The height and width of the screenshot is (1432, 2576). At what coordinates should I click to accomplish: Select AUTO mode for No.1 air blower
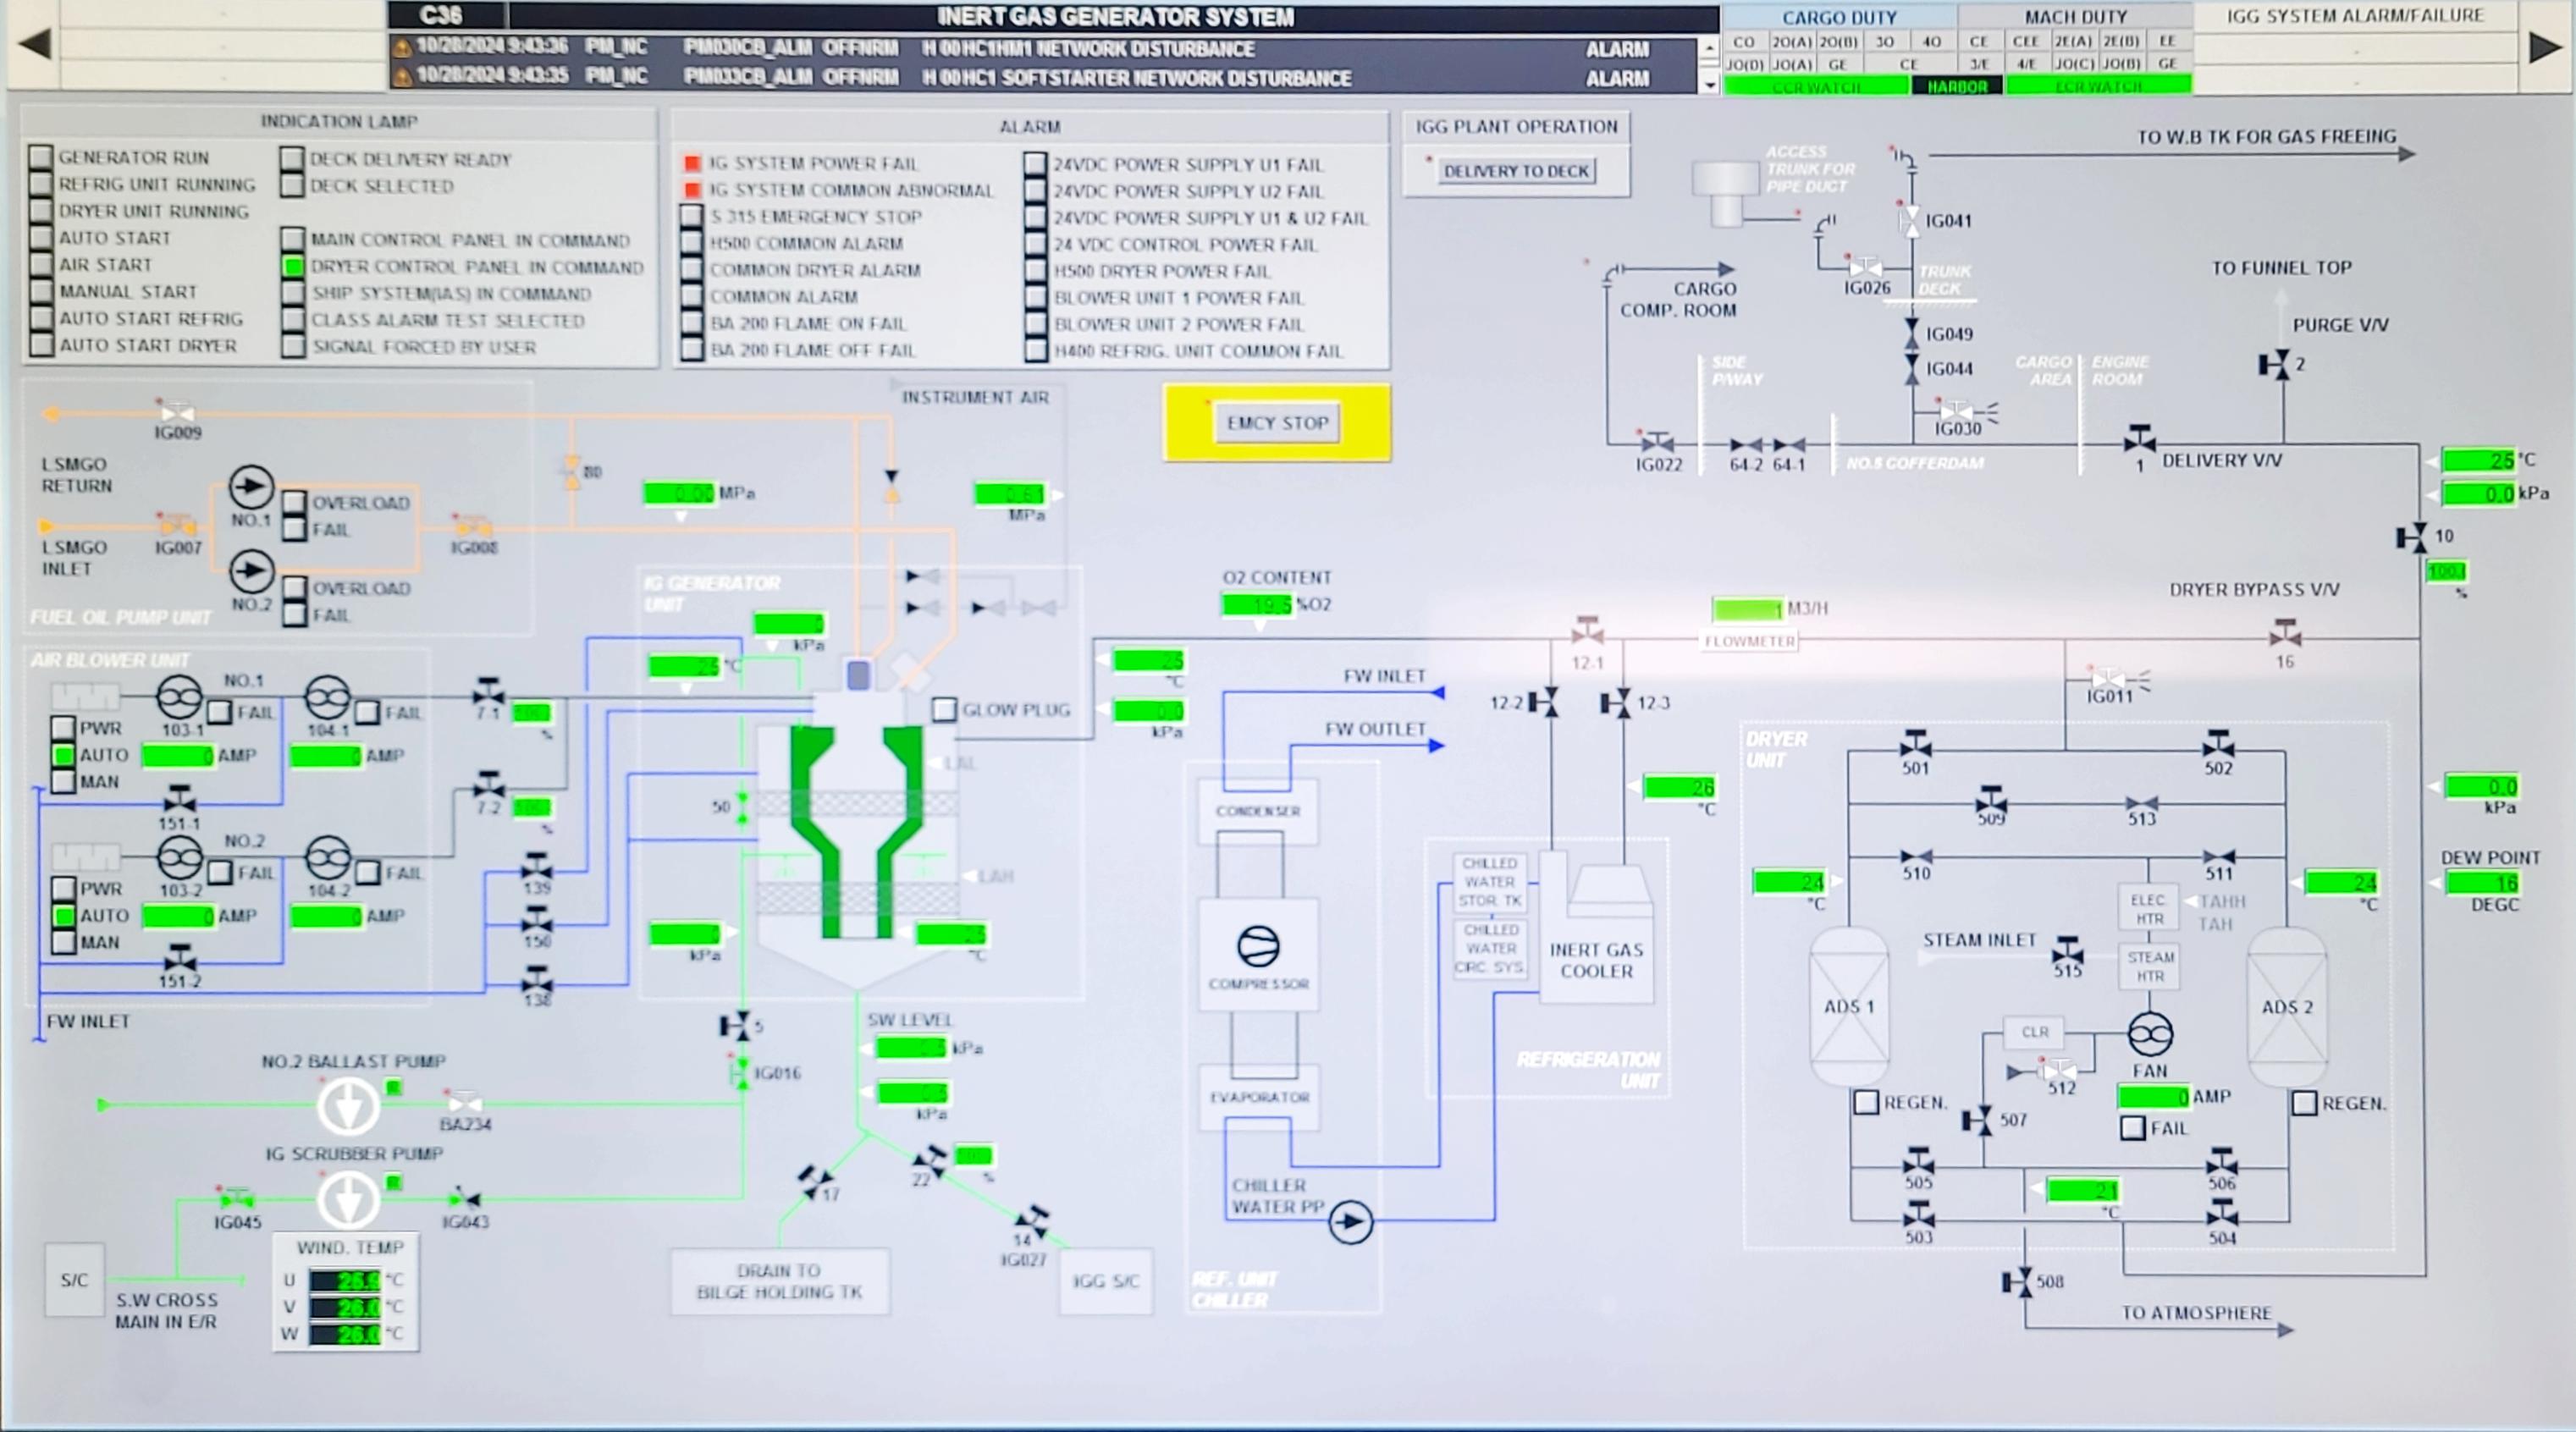63,755
